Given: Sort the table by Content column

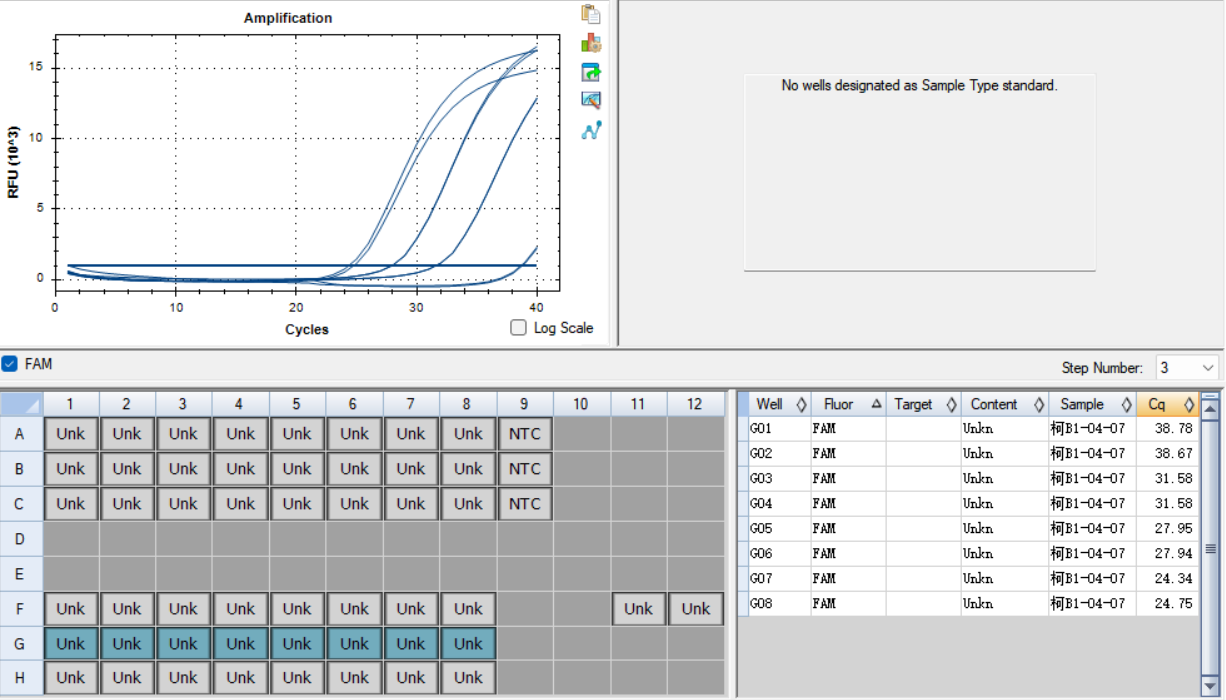Looking at the screenshot, I should 1005,404.
